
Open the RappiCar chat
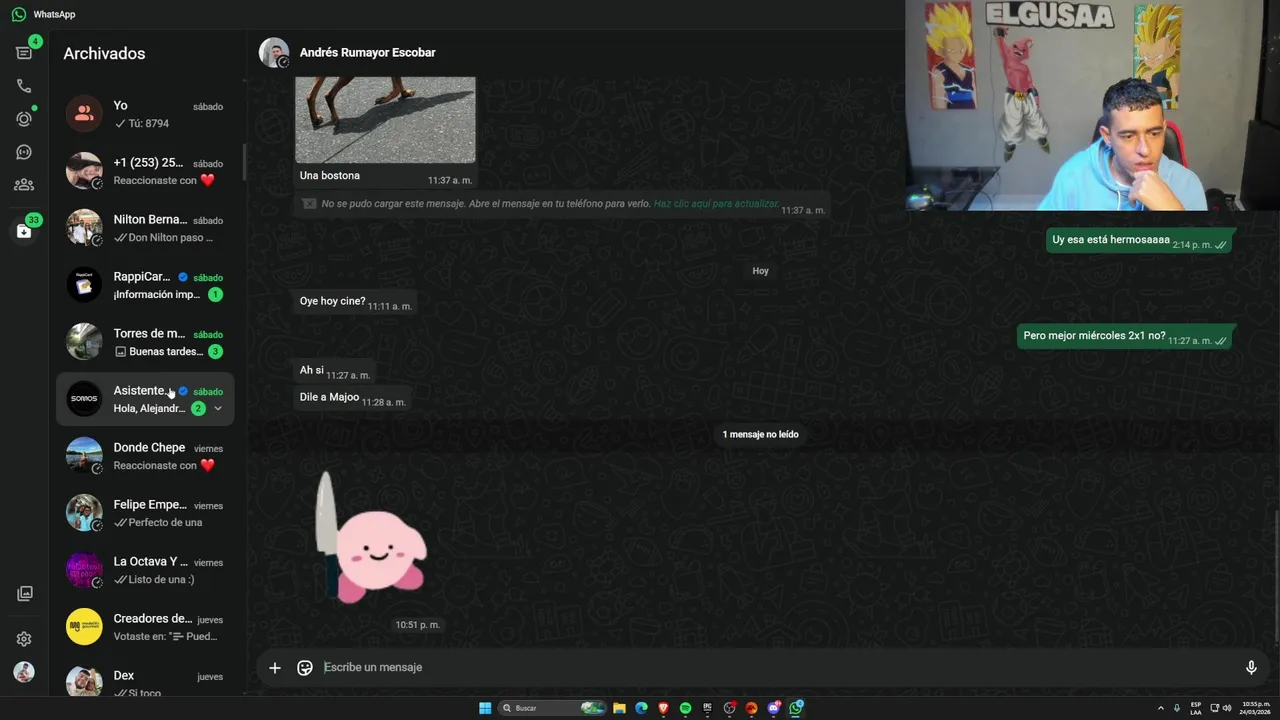click(145, 285)
